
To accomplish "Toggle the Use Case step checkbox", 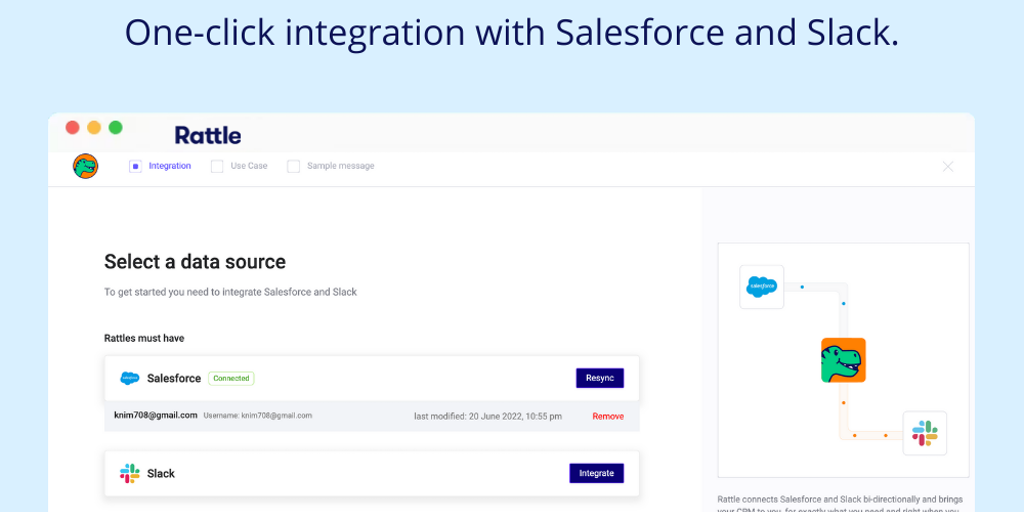I will tap(217, 166).
